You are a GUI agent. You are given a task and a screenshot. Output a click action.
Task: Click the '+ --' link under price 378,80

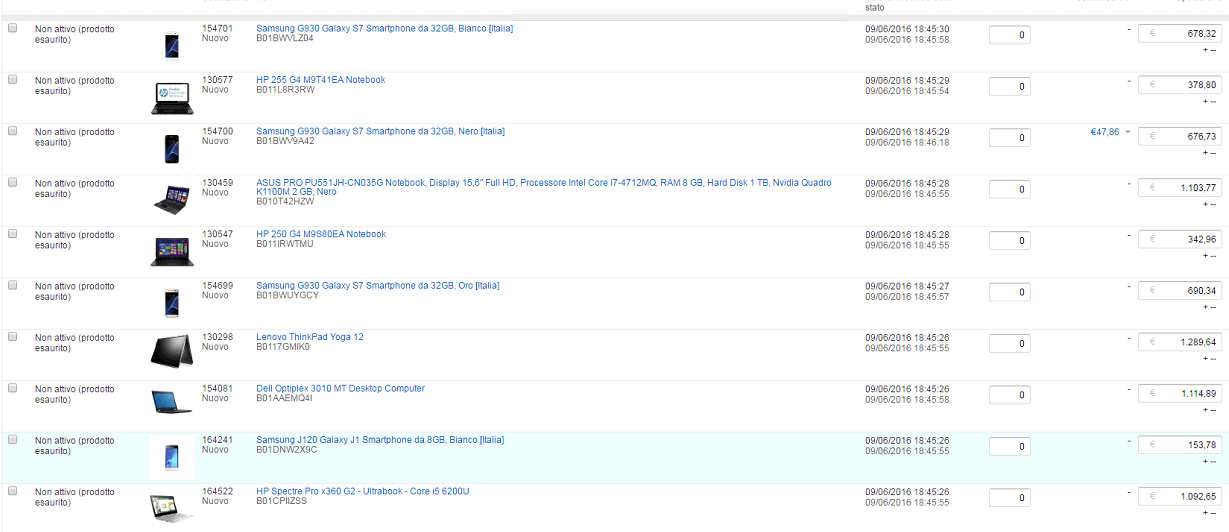[x=1209, y=101]
